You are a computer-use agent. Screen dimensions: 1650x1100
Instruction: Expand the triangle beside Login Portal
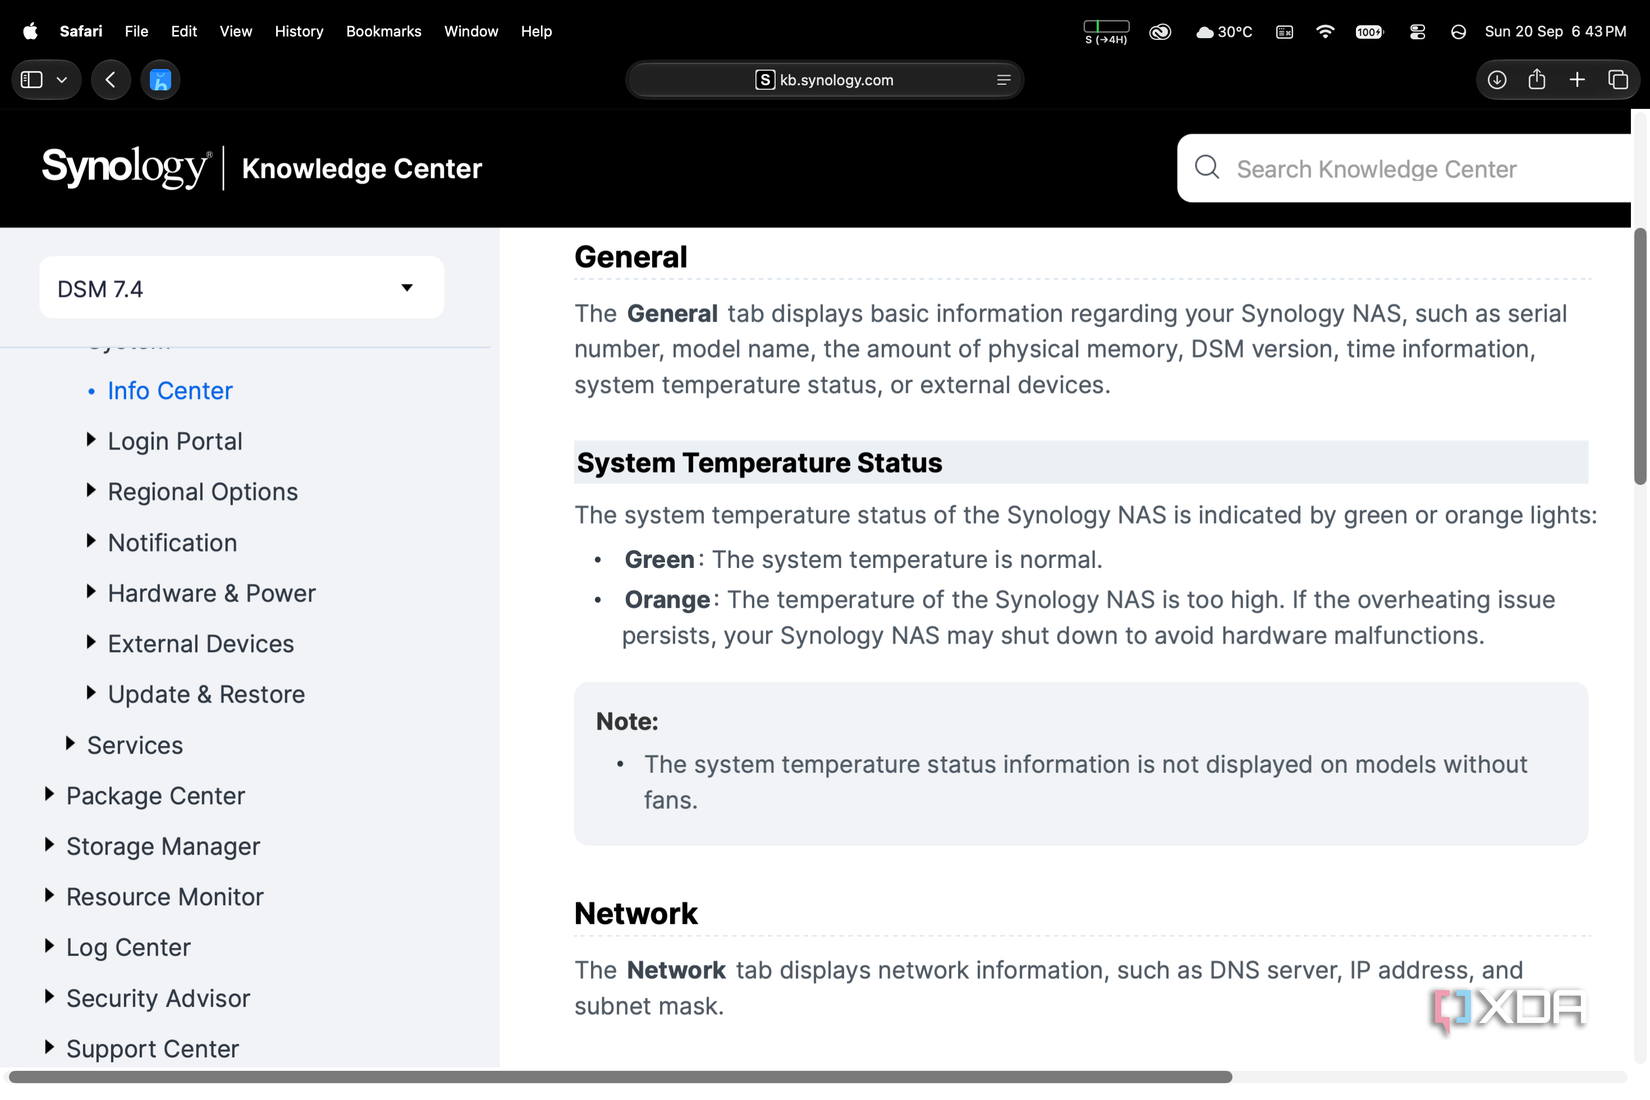point(91,440)
